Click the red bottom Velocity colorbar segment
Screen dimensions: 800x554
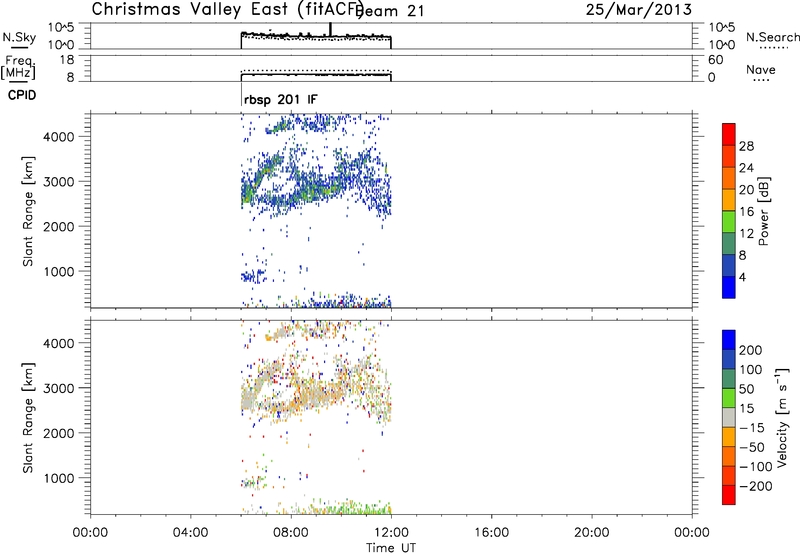[729, 495]
